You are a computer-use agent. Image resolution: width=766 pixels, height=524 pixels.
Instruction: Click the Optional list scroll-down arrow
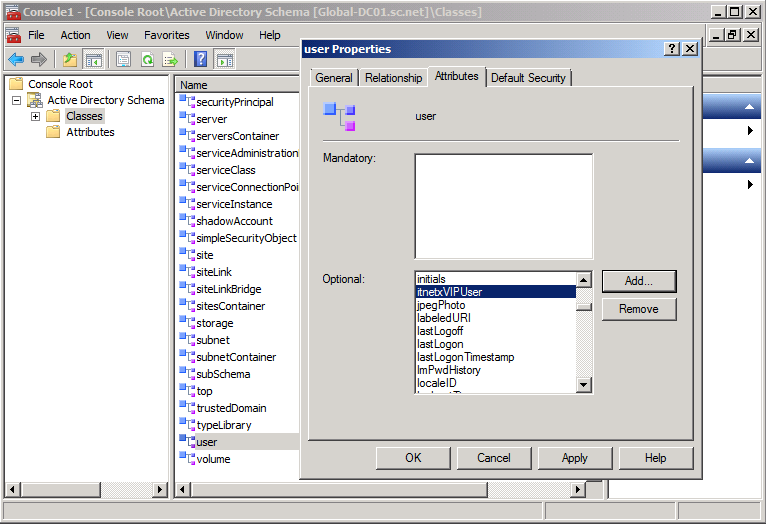tap(584, 385)
